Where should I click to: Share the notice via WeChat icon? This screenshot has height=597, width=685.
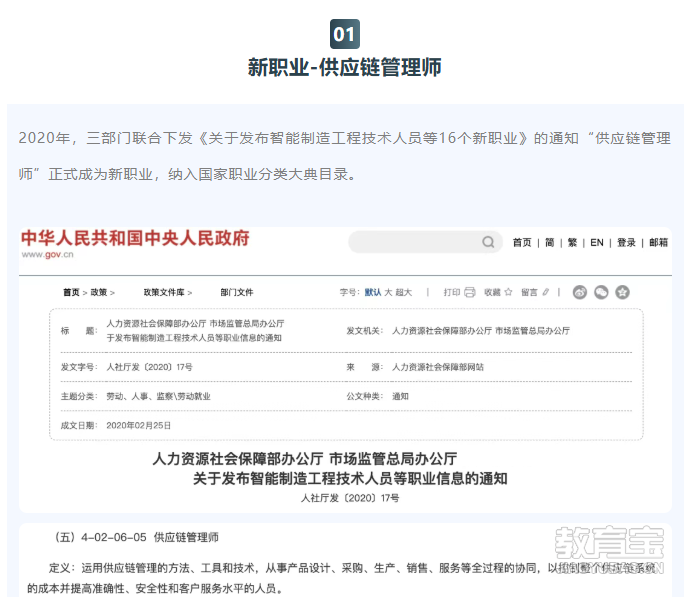[601, 292]
